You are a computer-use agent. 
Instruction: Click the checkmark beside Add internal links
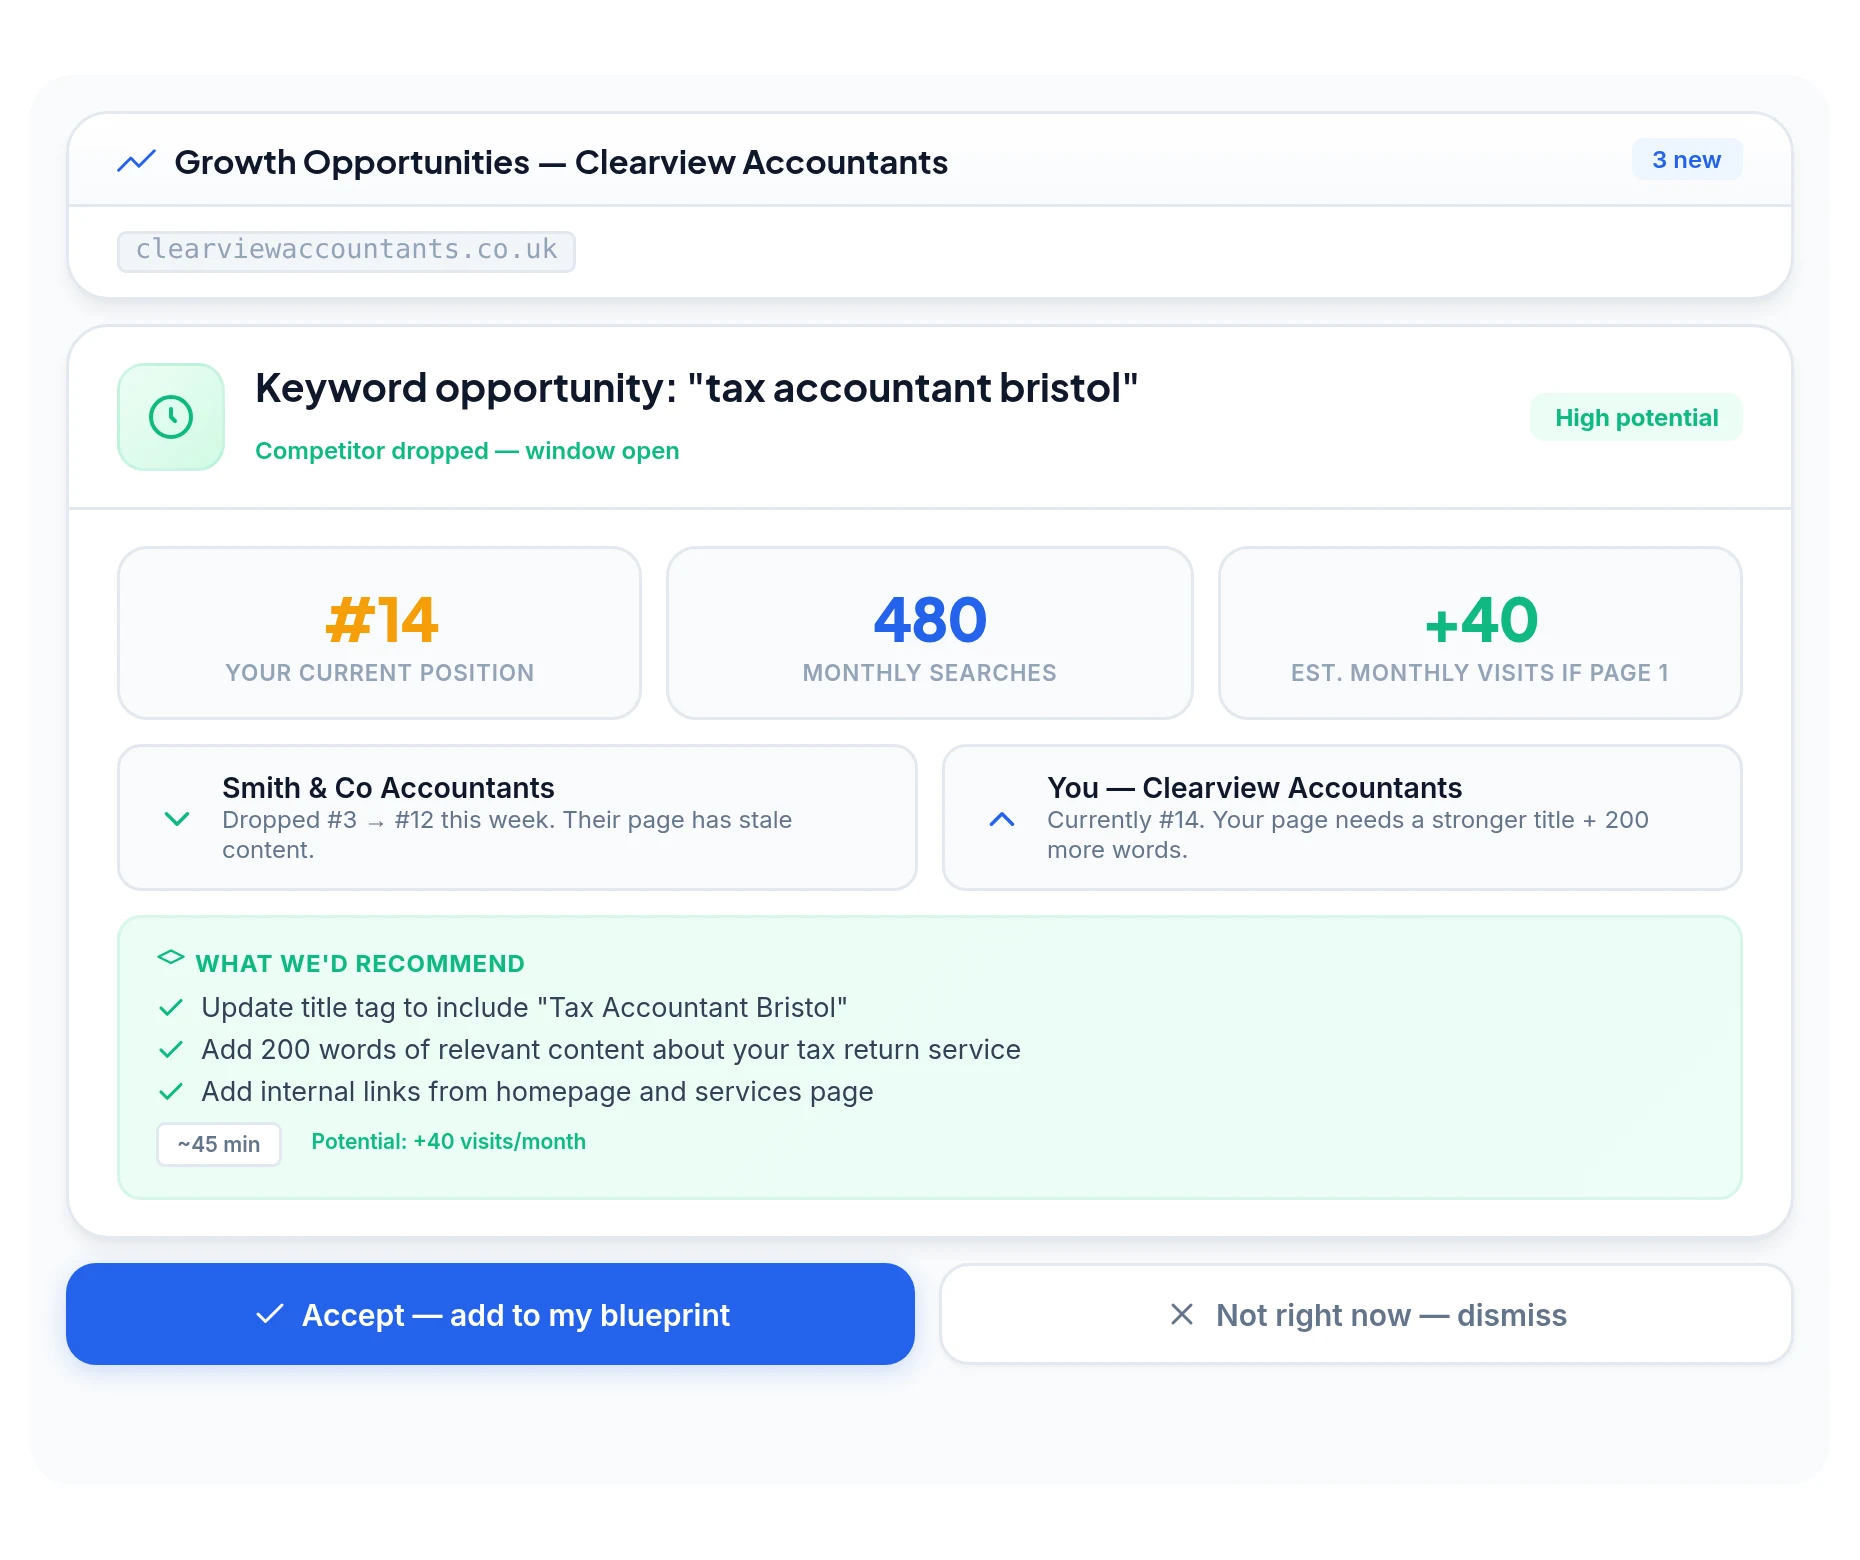click(x=171, y=1091)
